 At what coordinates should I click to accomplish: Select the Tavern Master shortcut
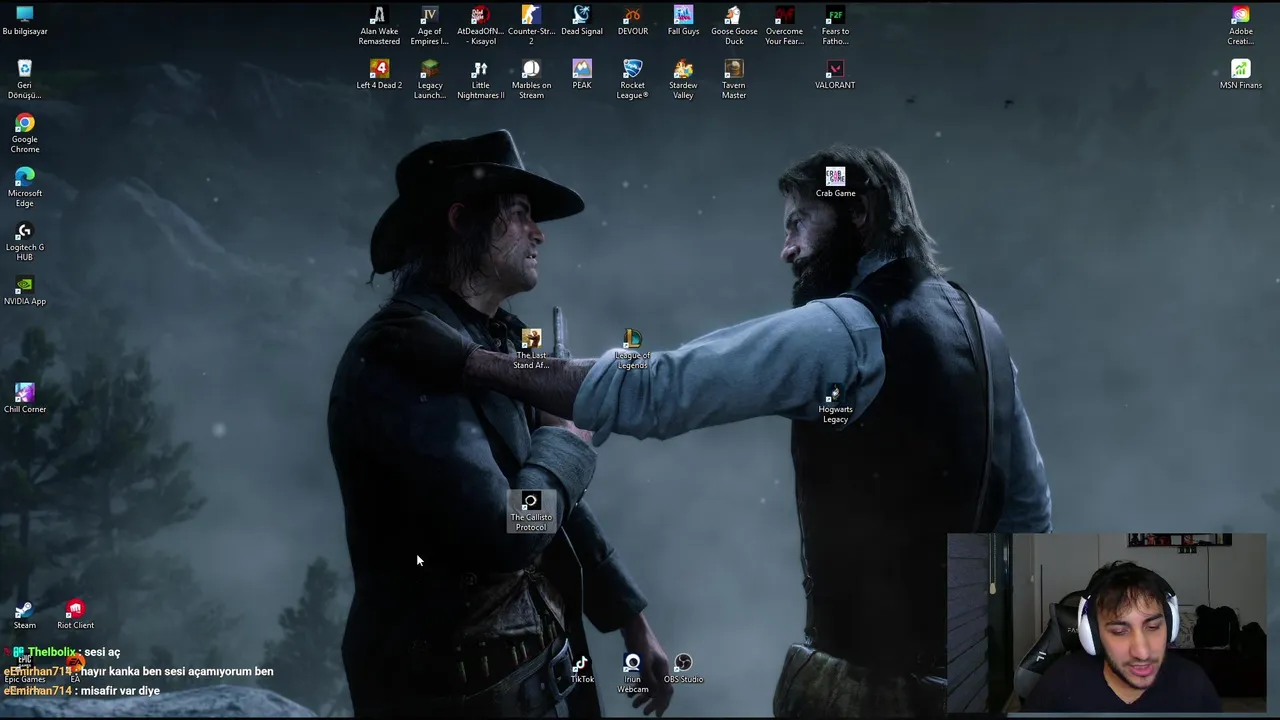tap(734, 80)
